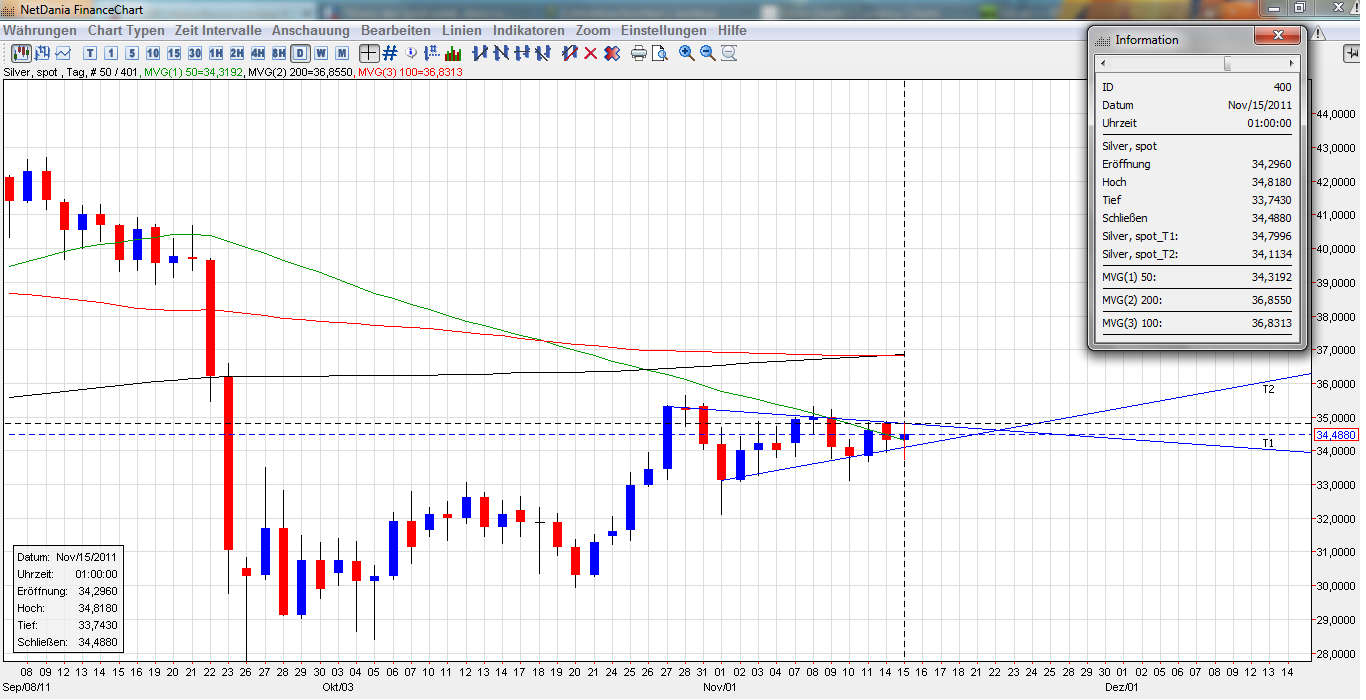Screen dimensions: 1366x700
Task: Select the 1H interval
Action: click(216, 53)
